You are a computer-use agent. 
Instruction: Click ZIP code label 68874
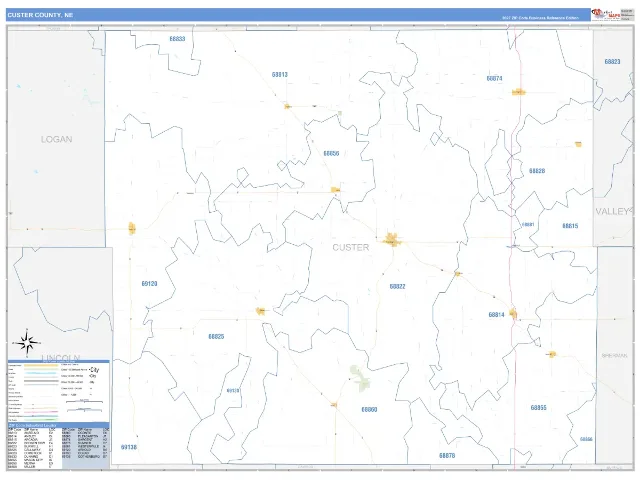pos(494,78)
